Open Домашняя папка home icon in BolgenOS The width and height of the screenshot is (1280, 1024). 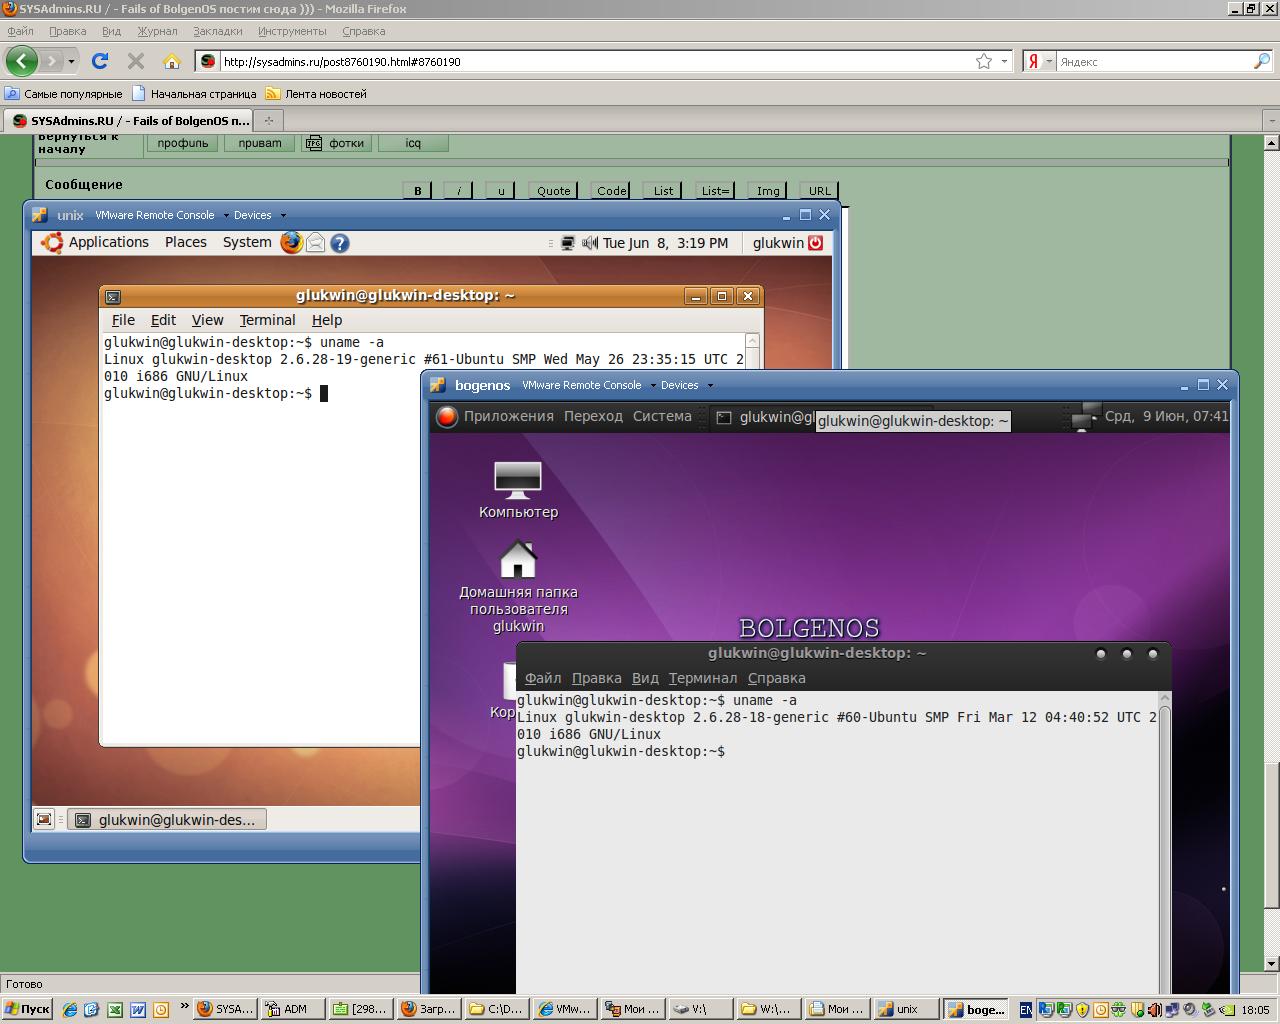pyautogui.click(x=518, y=585)
